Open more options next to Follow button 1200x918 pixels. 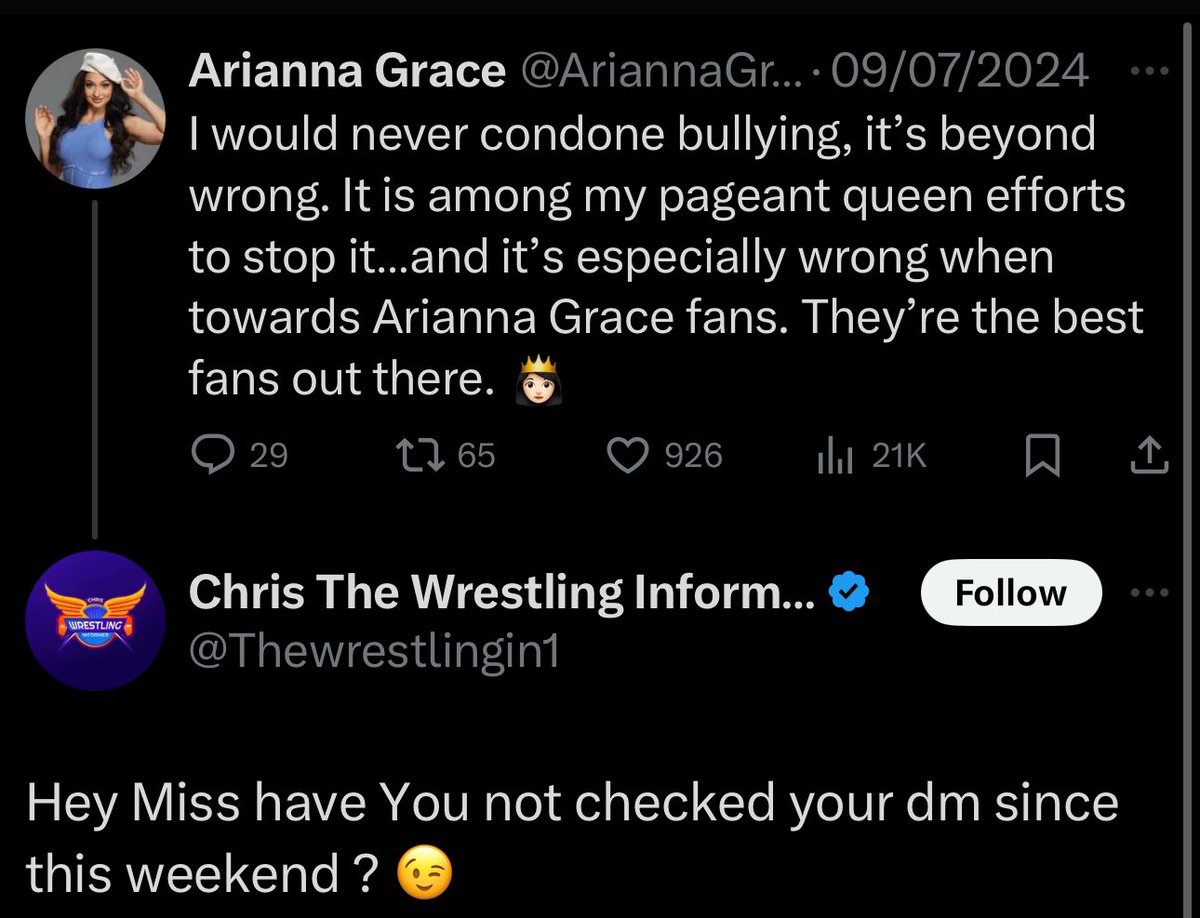[1149, 592]
